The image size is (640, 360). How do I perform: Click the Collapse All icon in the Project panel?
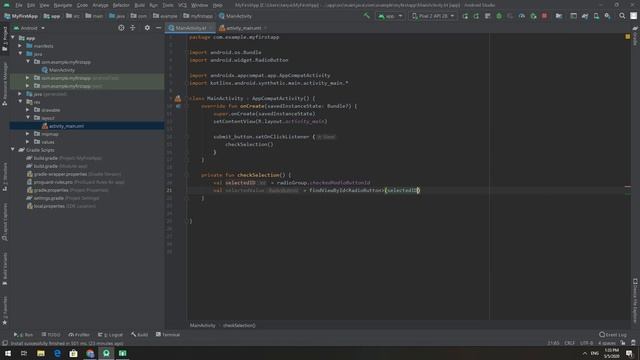[133, 28]
